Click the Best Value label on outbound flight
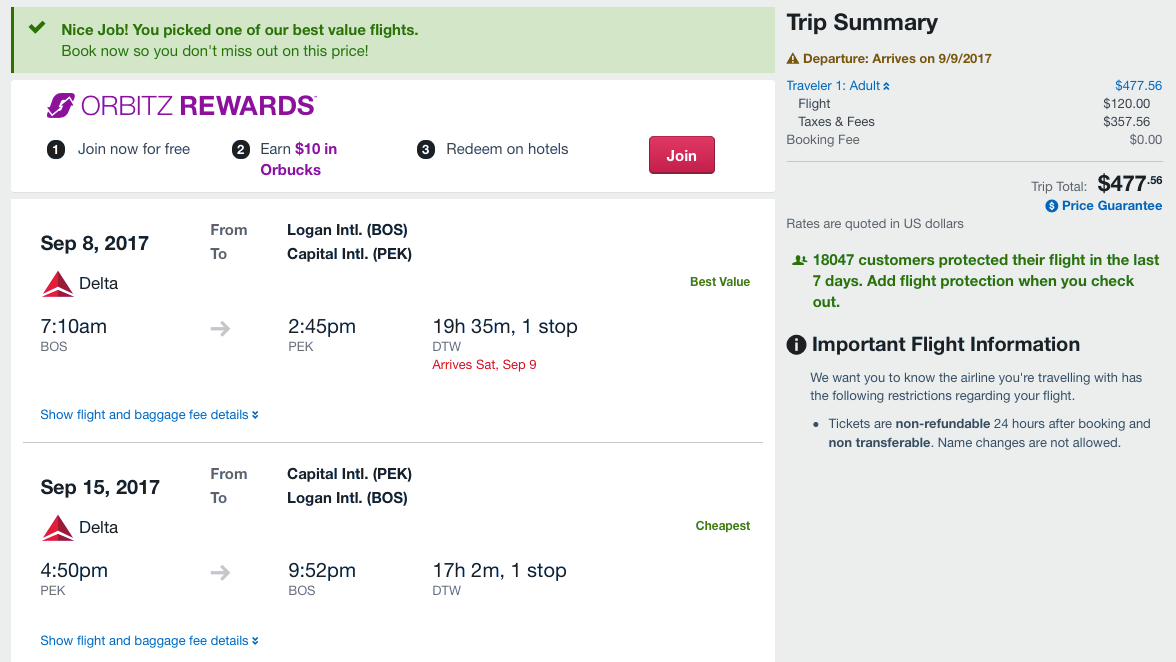 click(719, 282)
